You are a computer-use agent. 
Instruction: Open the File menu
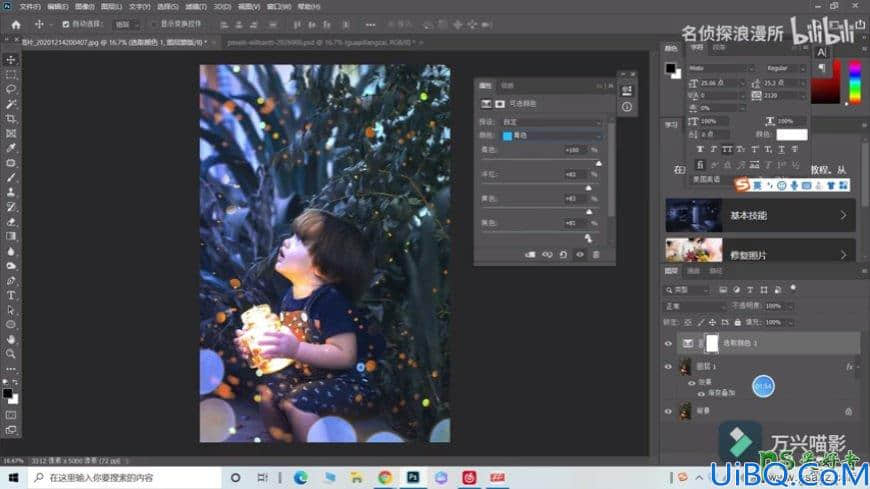click(30, 7)
